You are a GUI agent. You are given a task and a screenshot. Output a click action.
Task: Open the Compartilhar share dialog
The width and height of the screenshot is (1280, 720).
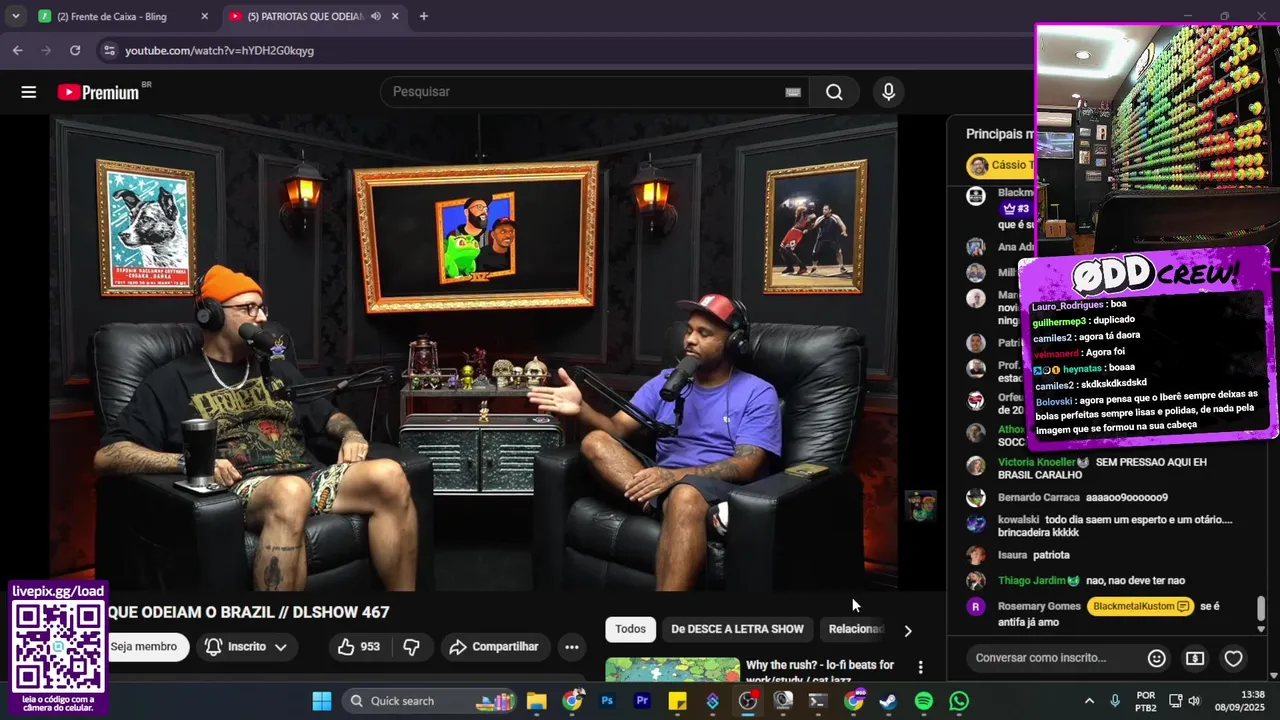pos(494,647)
